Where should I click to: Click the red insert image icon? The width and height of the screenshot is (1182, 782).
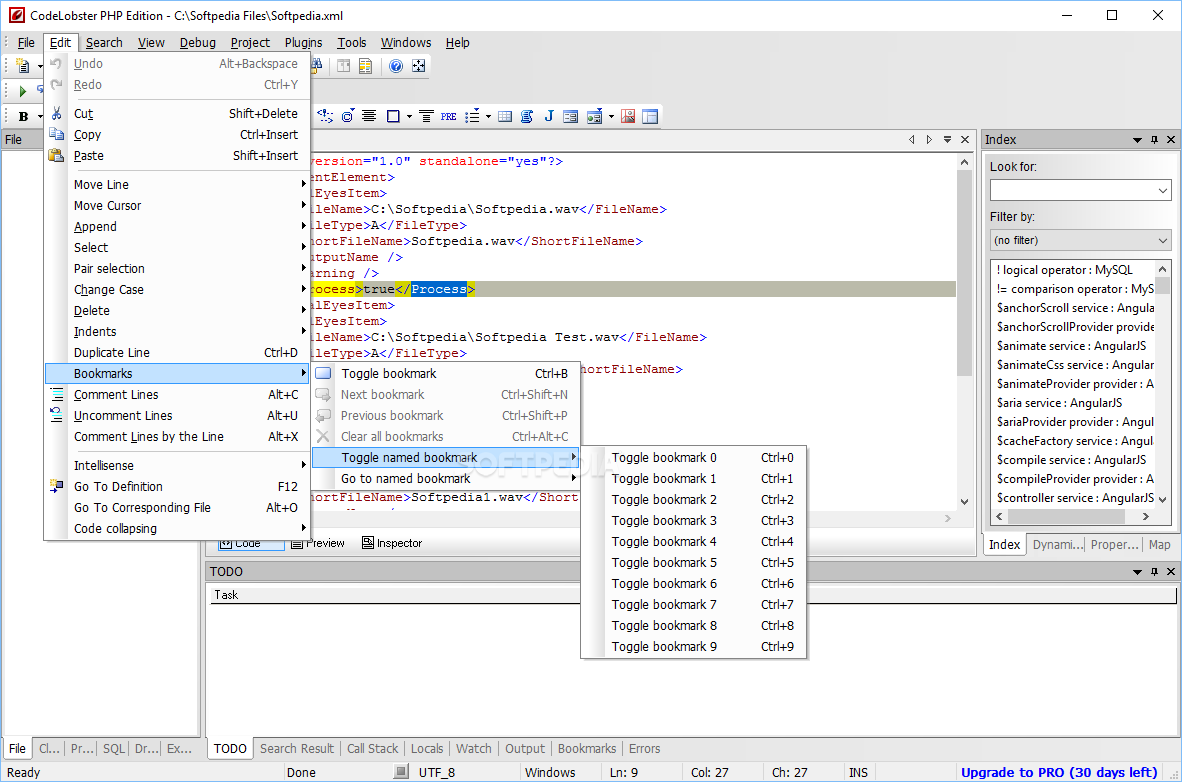point(628,116)
